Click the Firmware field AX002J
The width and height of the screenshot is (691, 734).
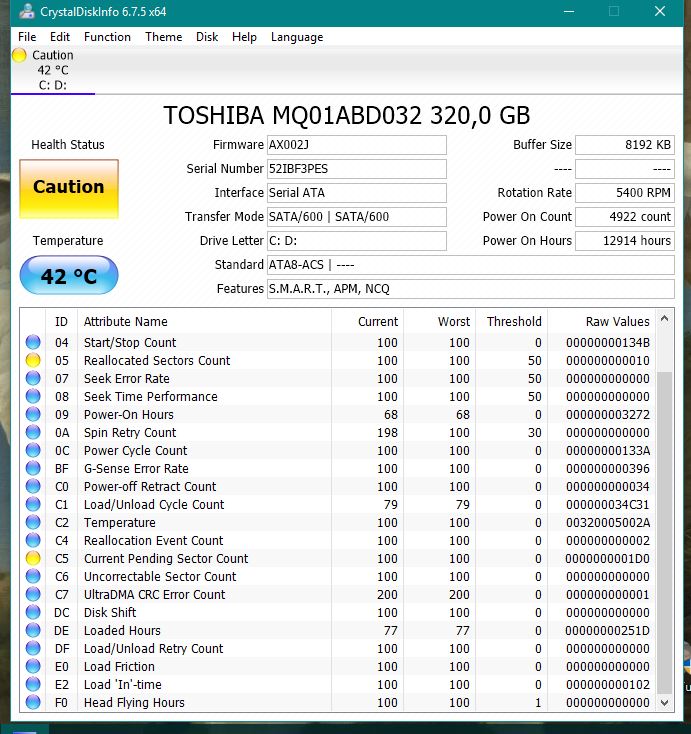(356, 145)
